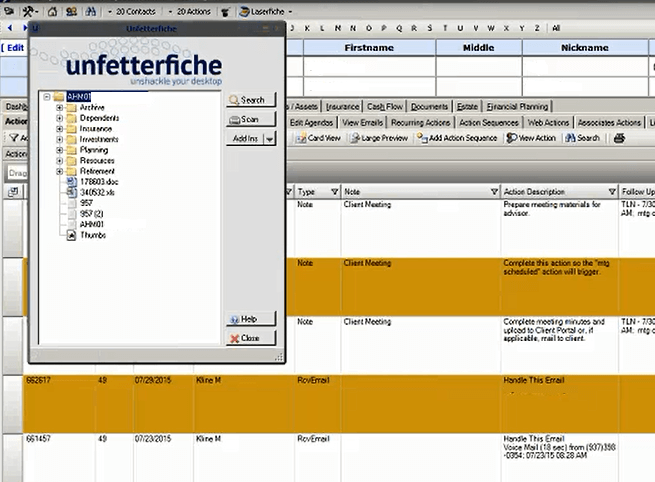Open the Action Description column filter
Screen dimensions: 655x482
tap(612, 192)
